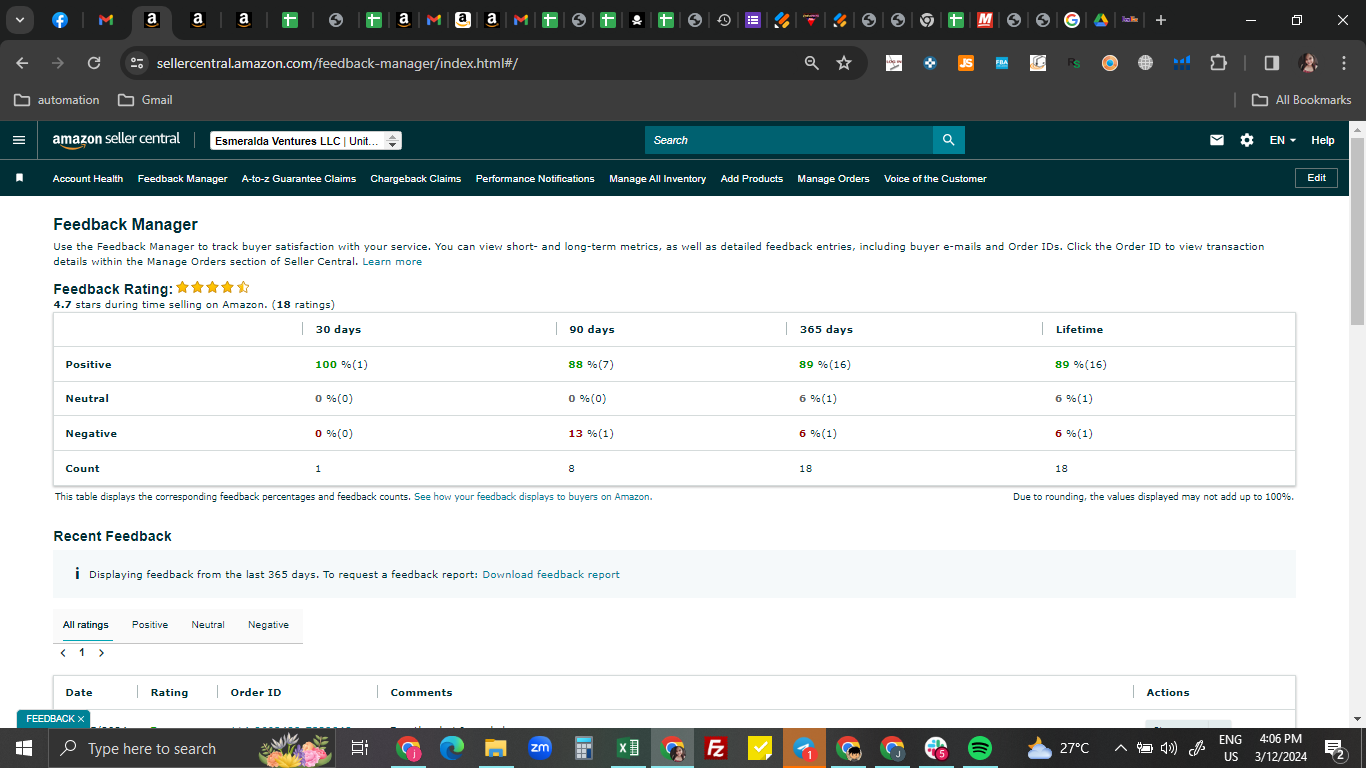This screenshot has height=768, width=1366.
Task: Click Download feedback report link
Action: tap(551, 575)
